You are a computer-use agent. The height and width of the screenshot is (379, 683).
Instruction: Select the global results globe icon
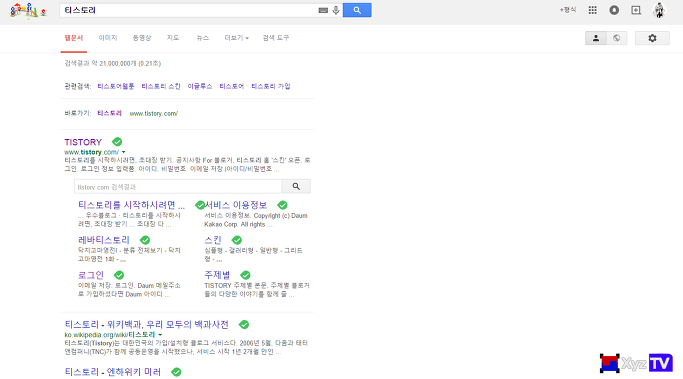(616, 38)
